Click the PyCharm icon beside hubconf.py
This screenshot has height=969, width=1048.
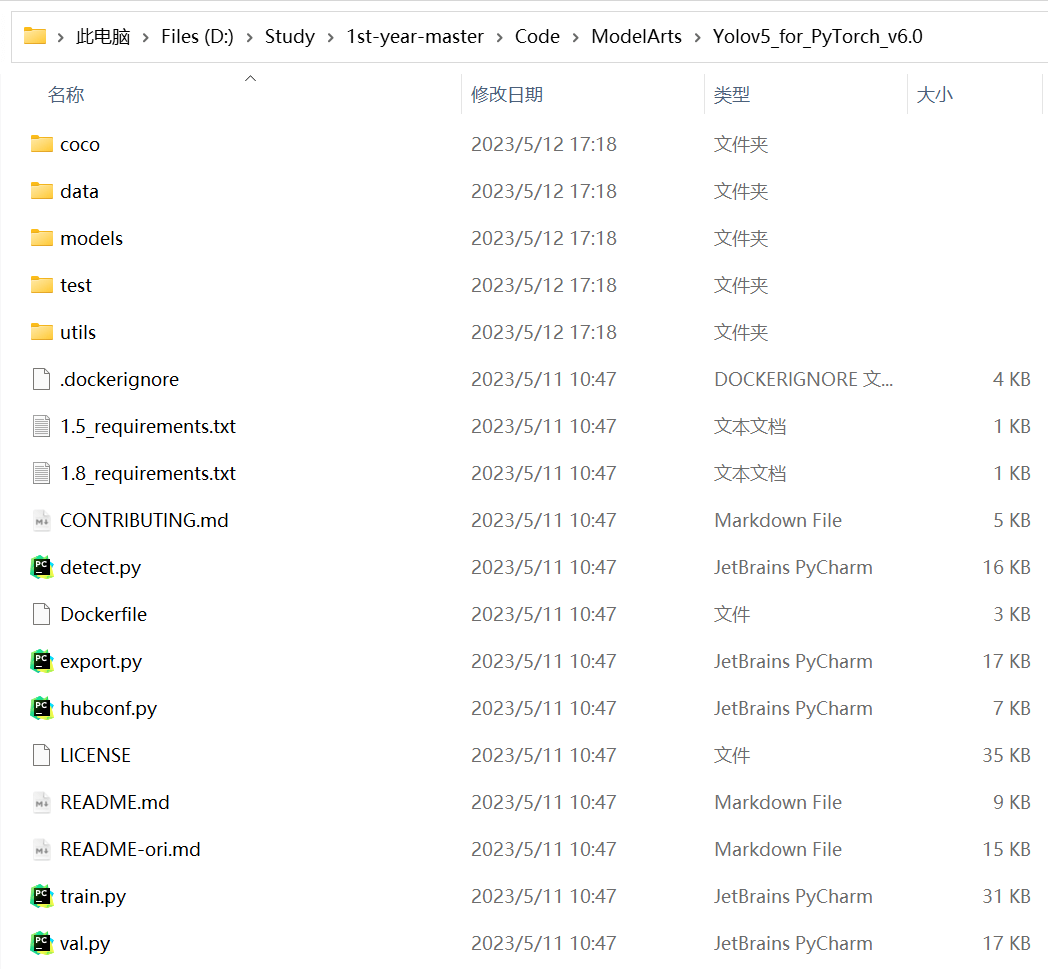click(x=41, y=708)
